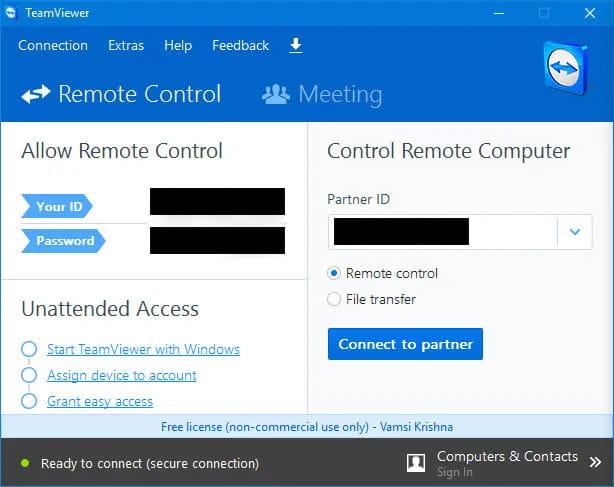
Task: Click the Password label tag
Action: [x=63, y=241]
